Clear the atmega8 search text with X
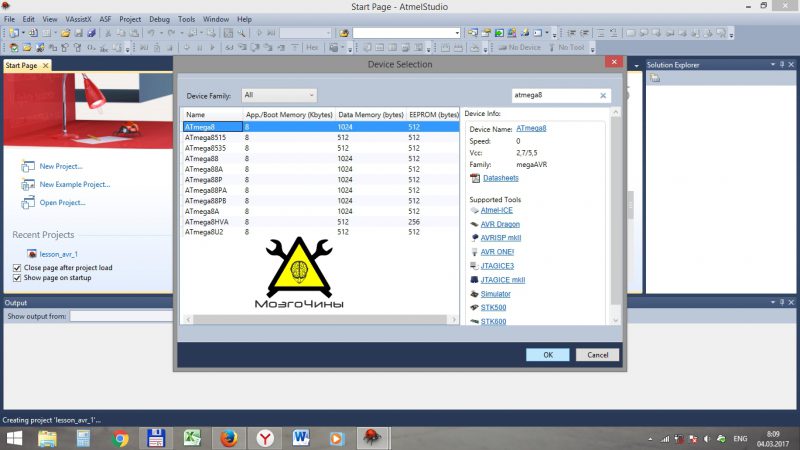The height and width of the screenshot is (450, 800). 603,95
